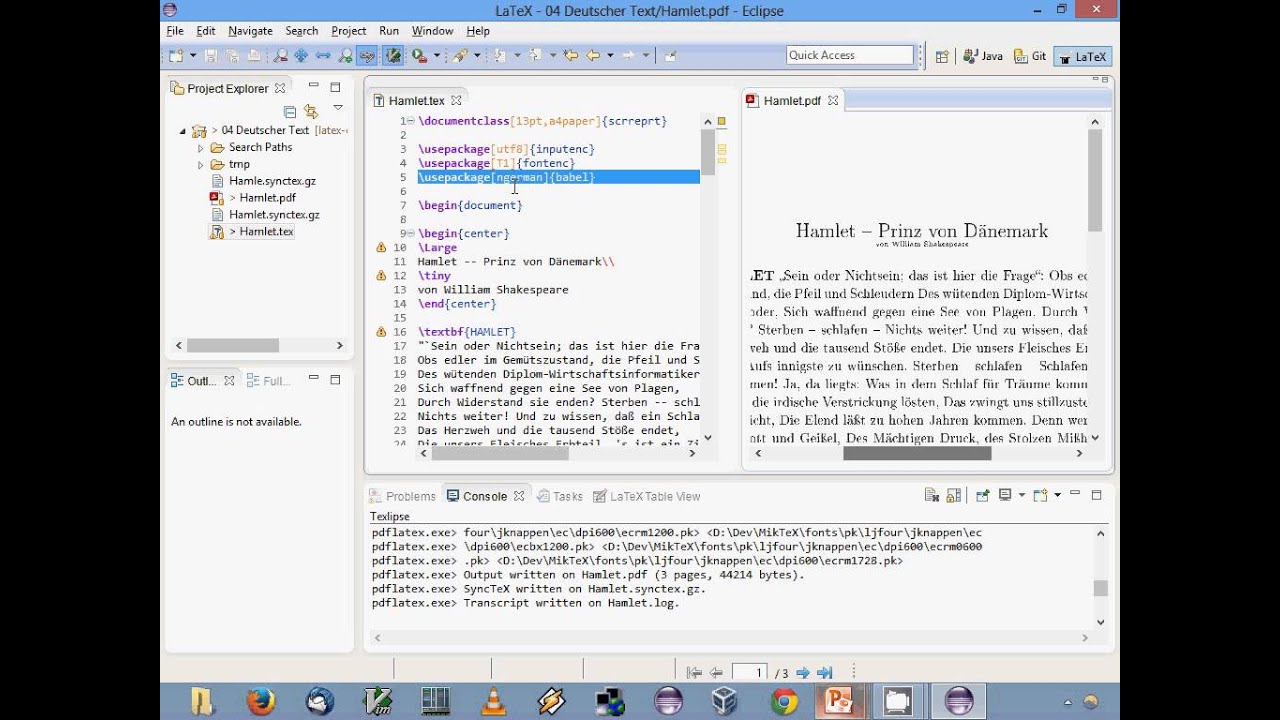This screenshot has height=720, width=1280.
Task: Close the Hamlet.pdf tab
Action: 832,101
